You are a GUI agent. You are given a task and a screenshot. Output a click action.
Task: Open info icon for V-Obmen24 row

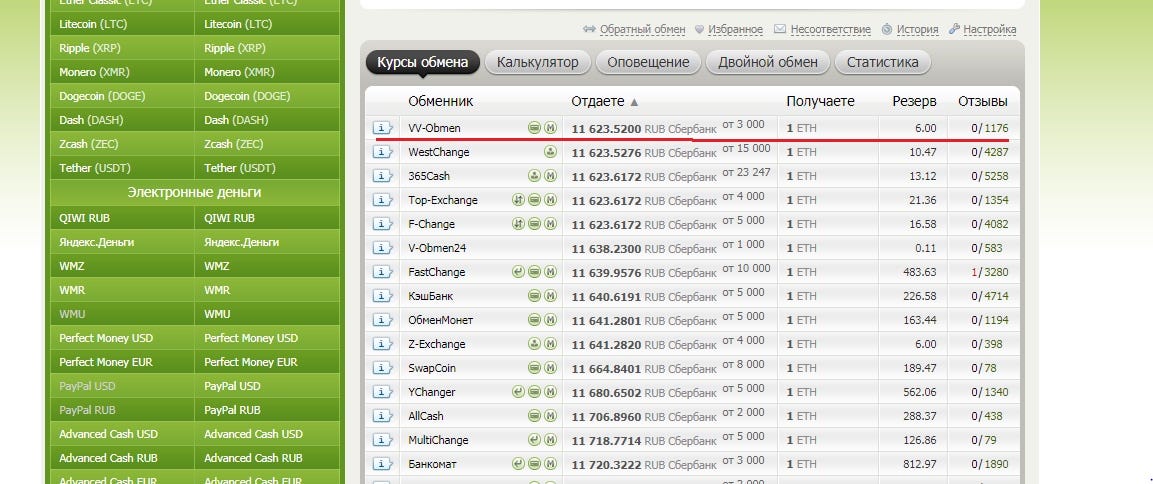tap(382, 248)
